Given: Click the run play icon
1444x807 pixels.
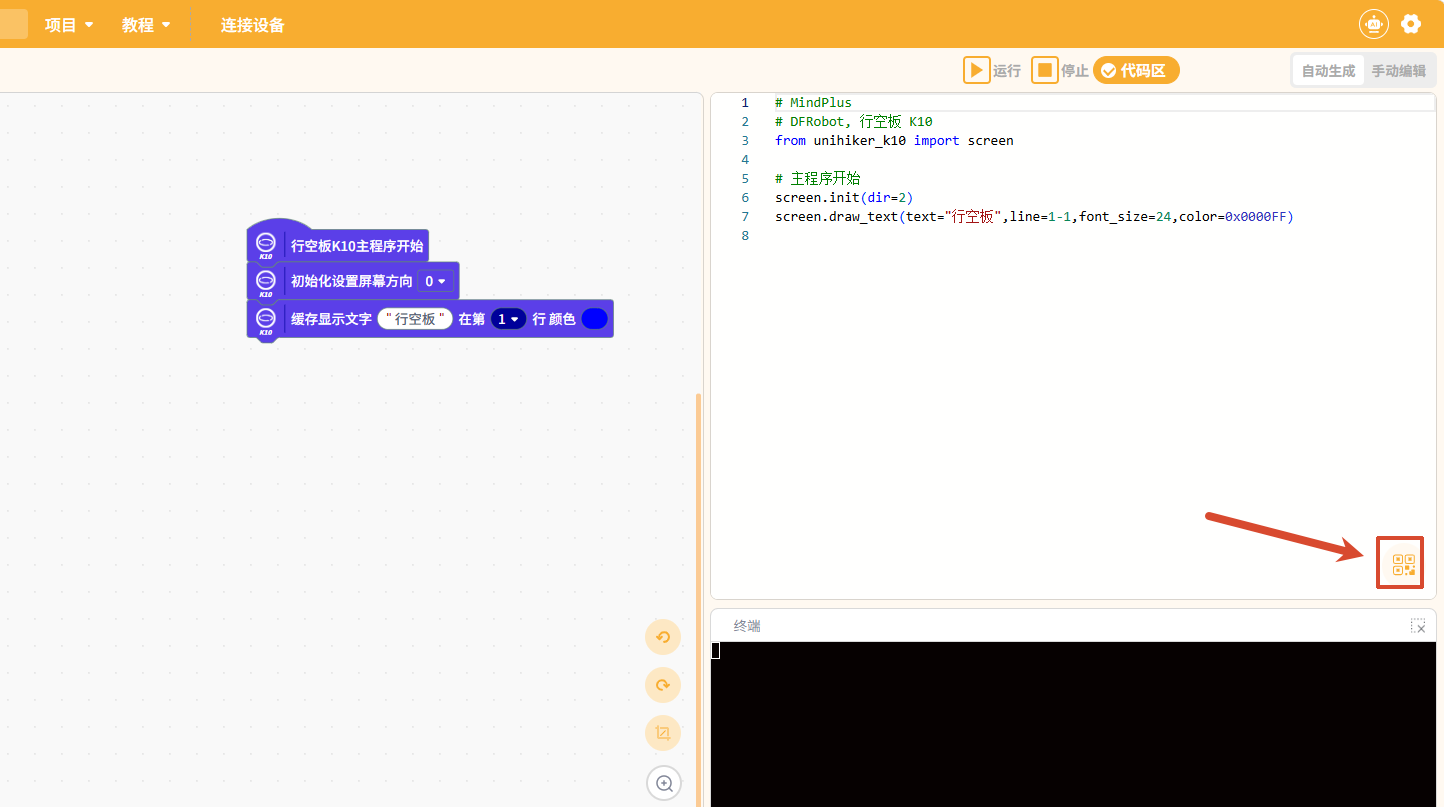Looking at the screenshot, I should pyautogui.click(x=976, y=70).
